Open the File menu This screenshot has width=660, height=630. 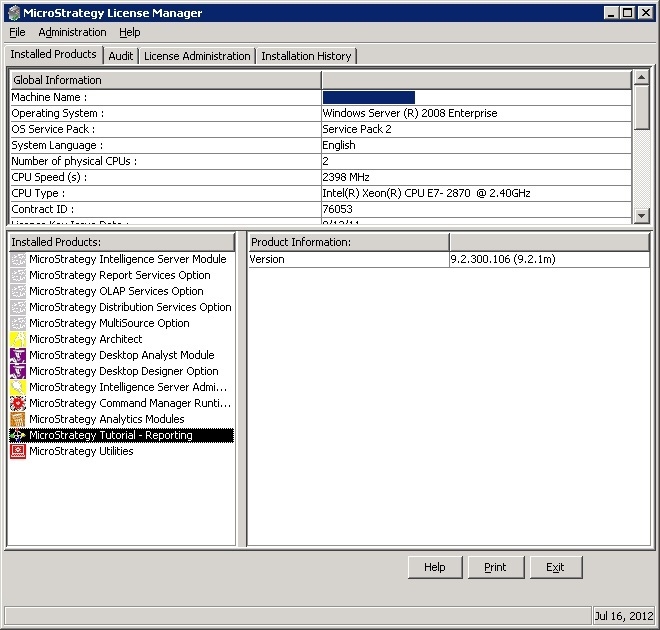click(17, 32)
